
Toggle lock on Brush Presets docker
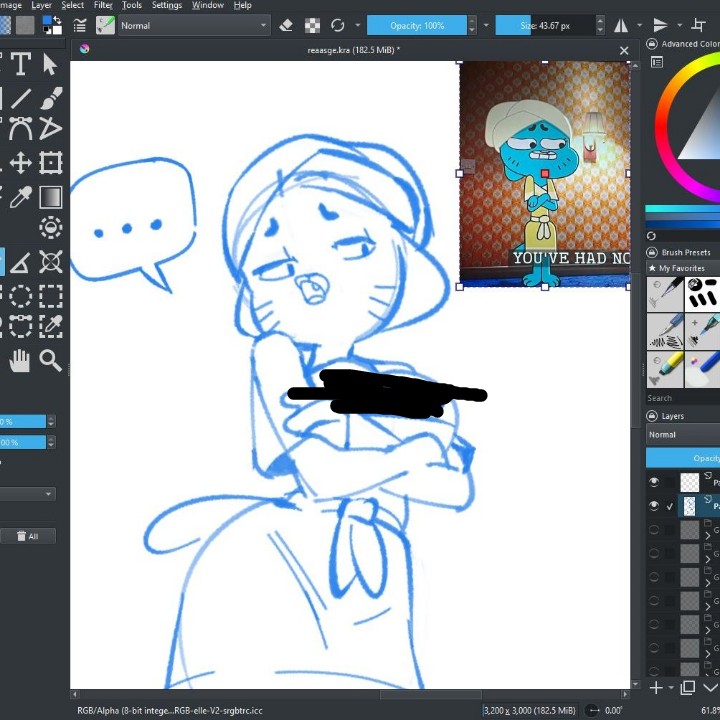pyautogui.click(x=652, y=252)
